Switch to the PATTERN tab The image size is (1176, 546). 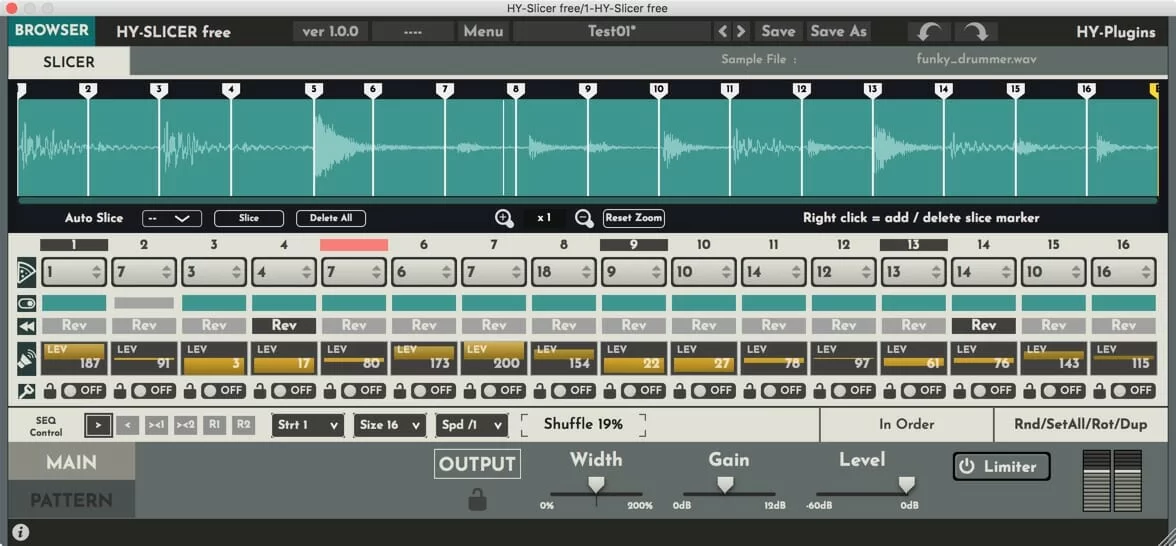point(71,500)
